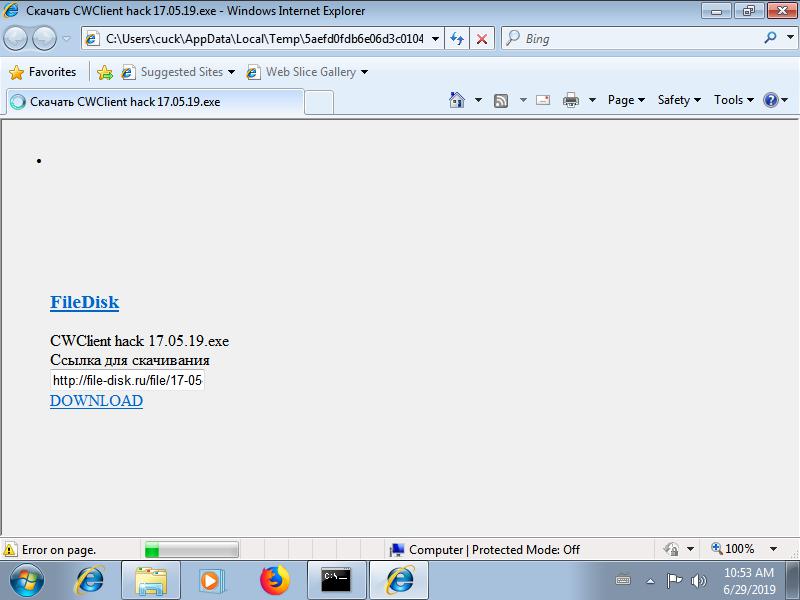The height and width of the screenshot is (600, 800).
Task: Open the Page menu
Action: pyautogui.click(x=626, y=100)
